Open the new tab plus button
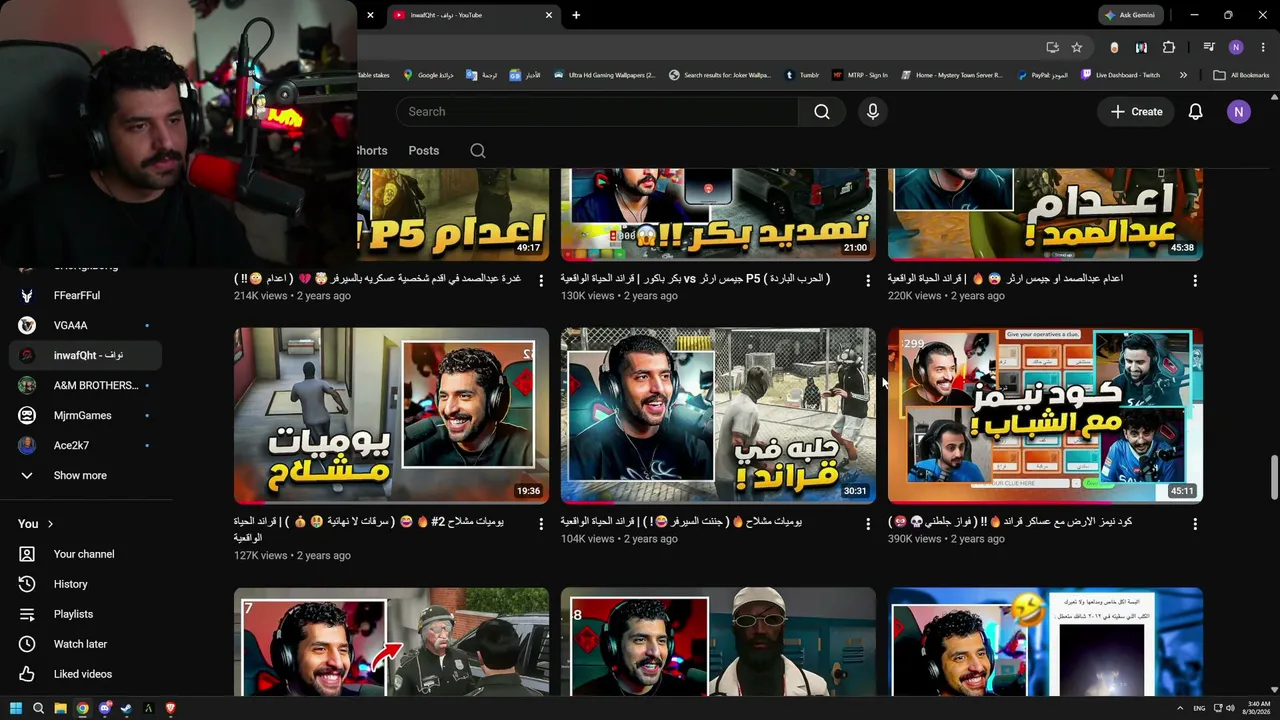Screen dimensions: 1280x720 [x=576, y=15]
